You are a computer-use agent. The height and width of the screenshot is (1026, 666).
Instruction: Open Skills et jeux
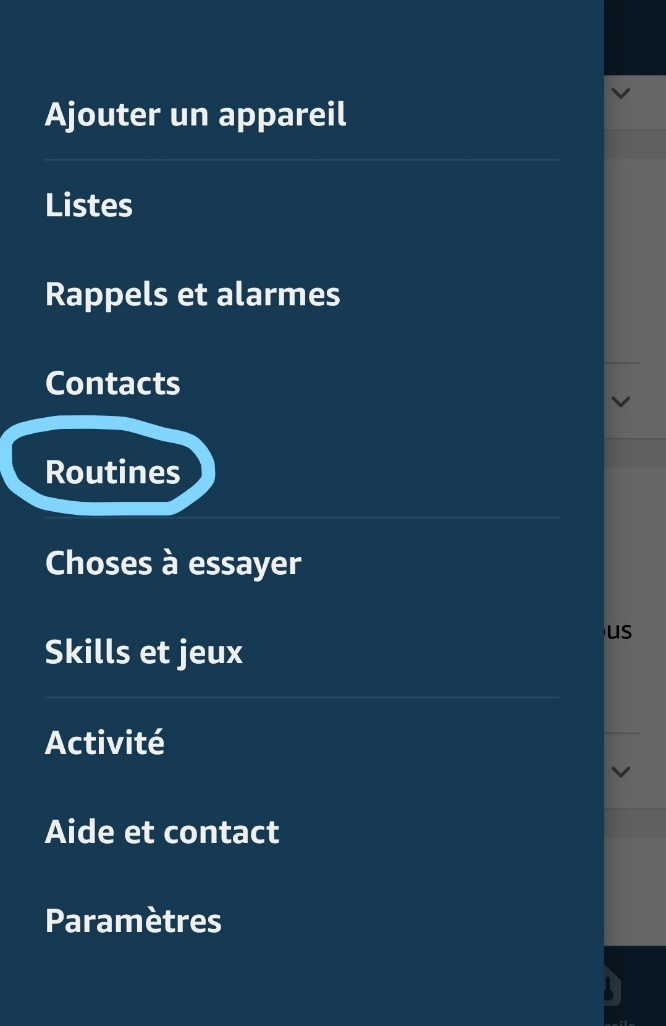click(x=144, y=652)
